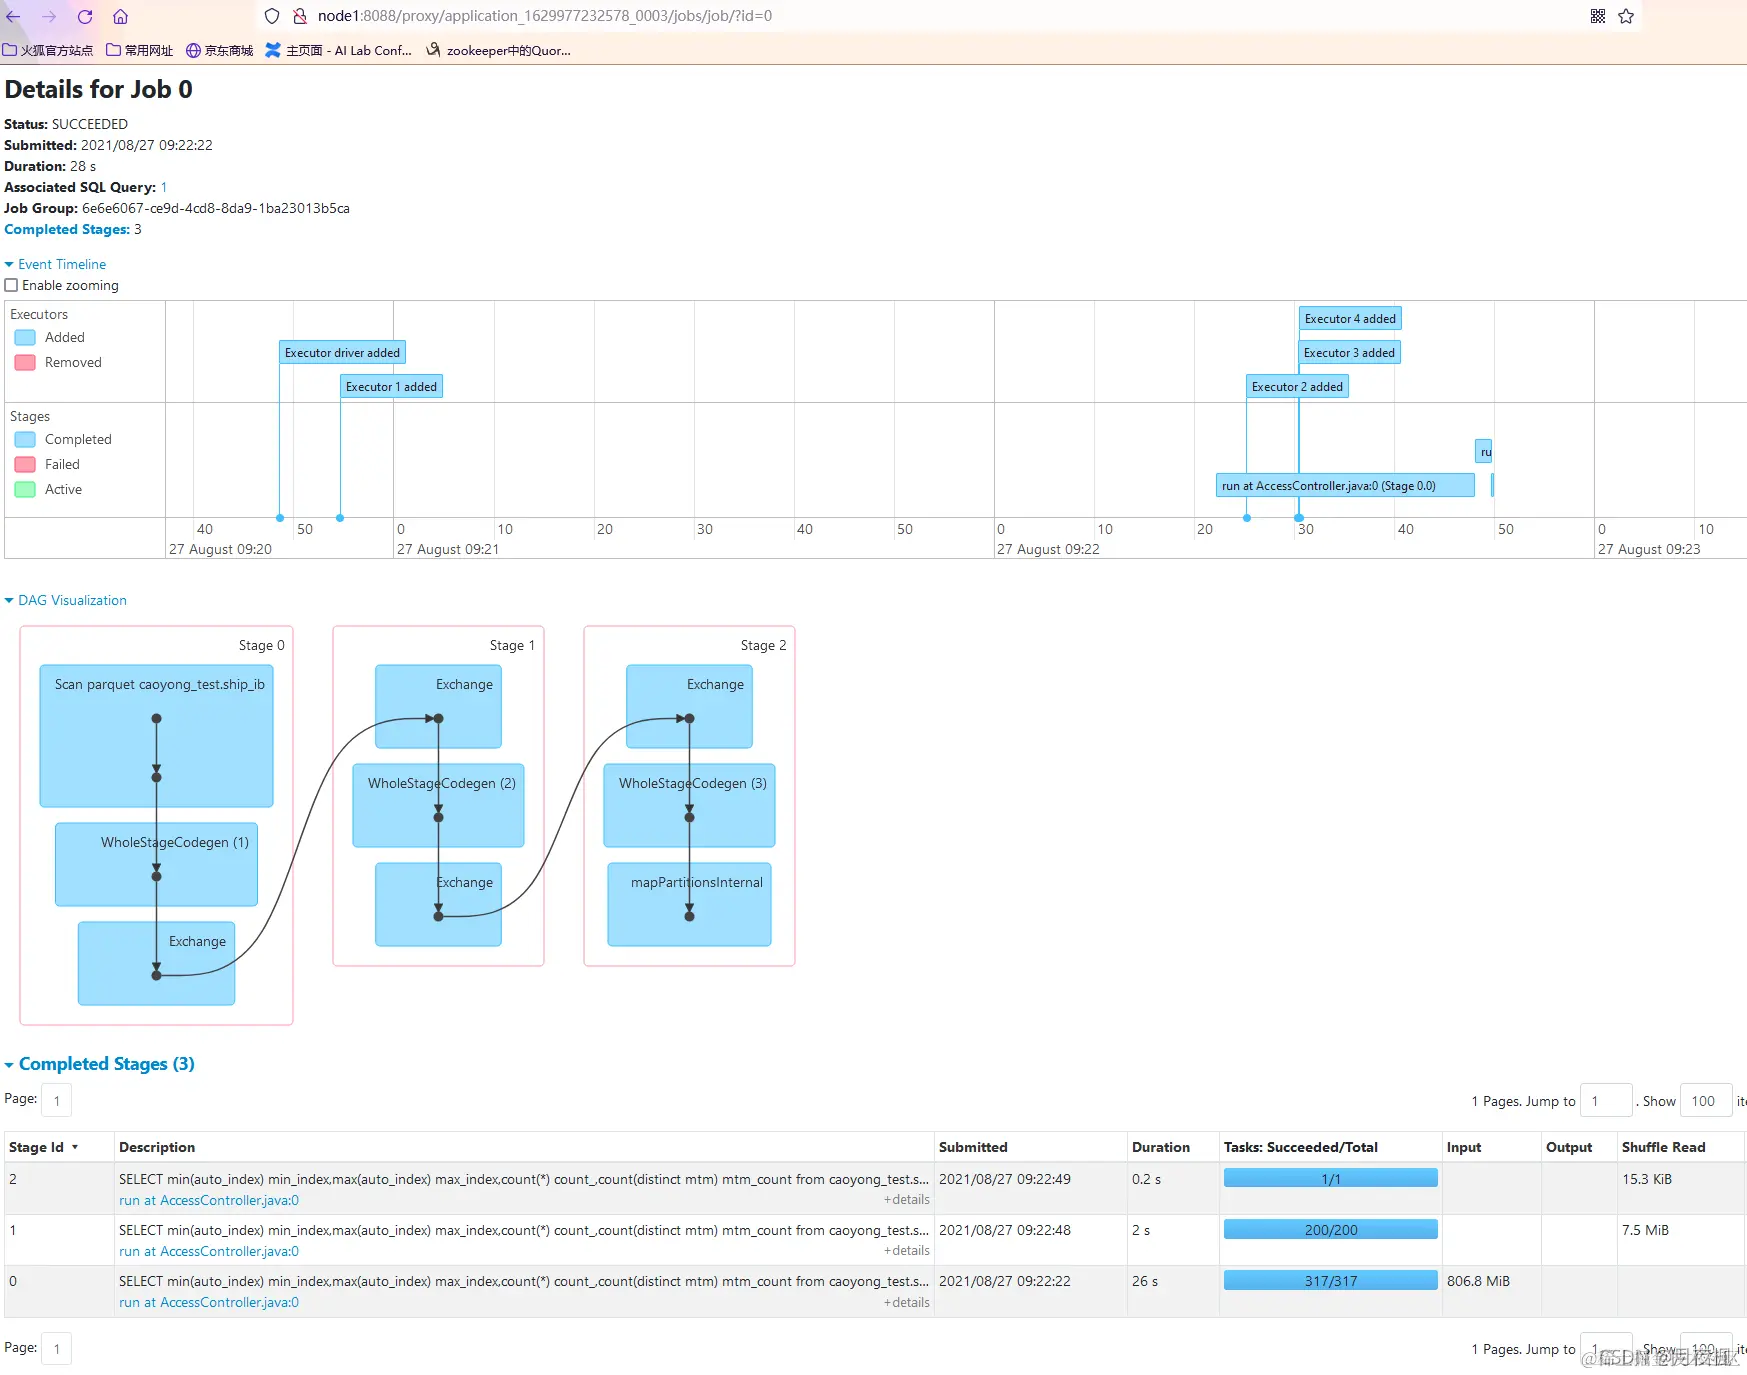Open the 常用网址 bookmark folder

(x=139, y=50)
